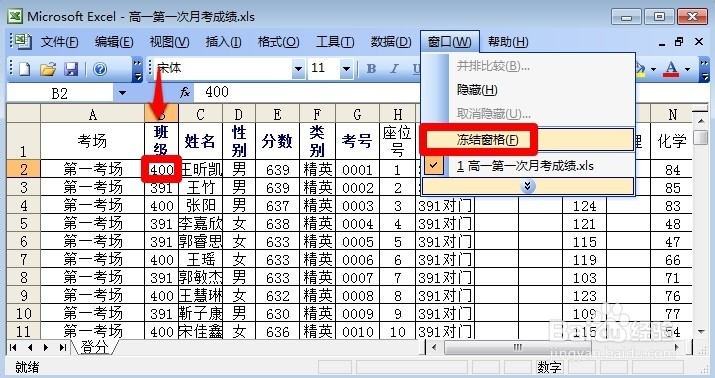Select the name cell 王慧琳
The image size is (715, 378).
click(201, 295)
